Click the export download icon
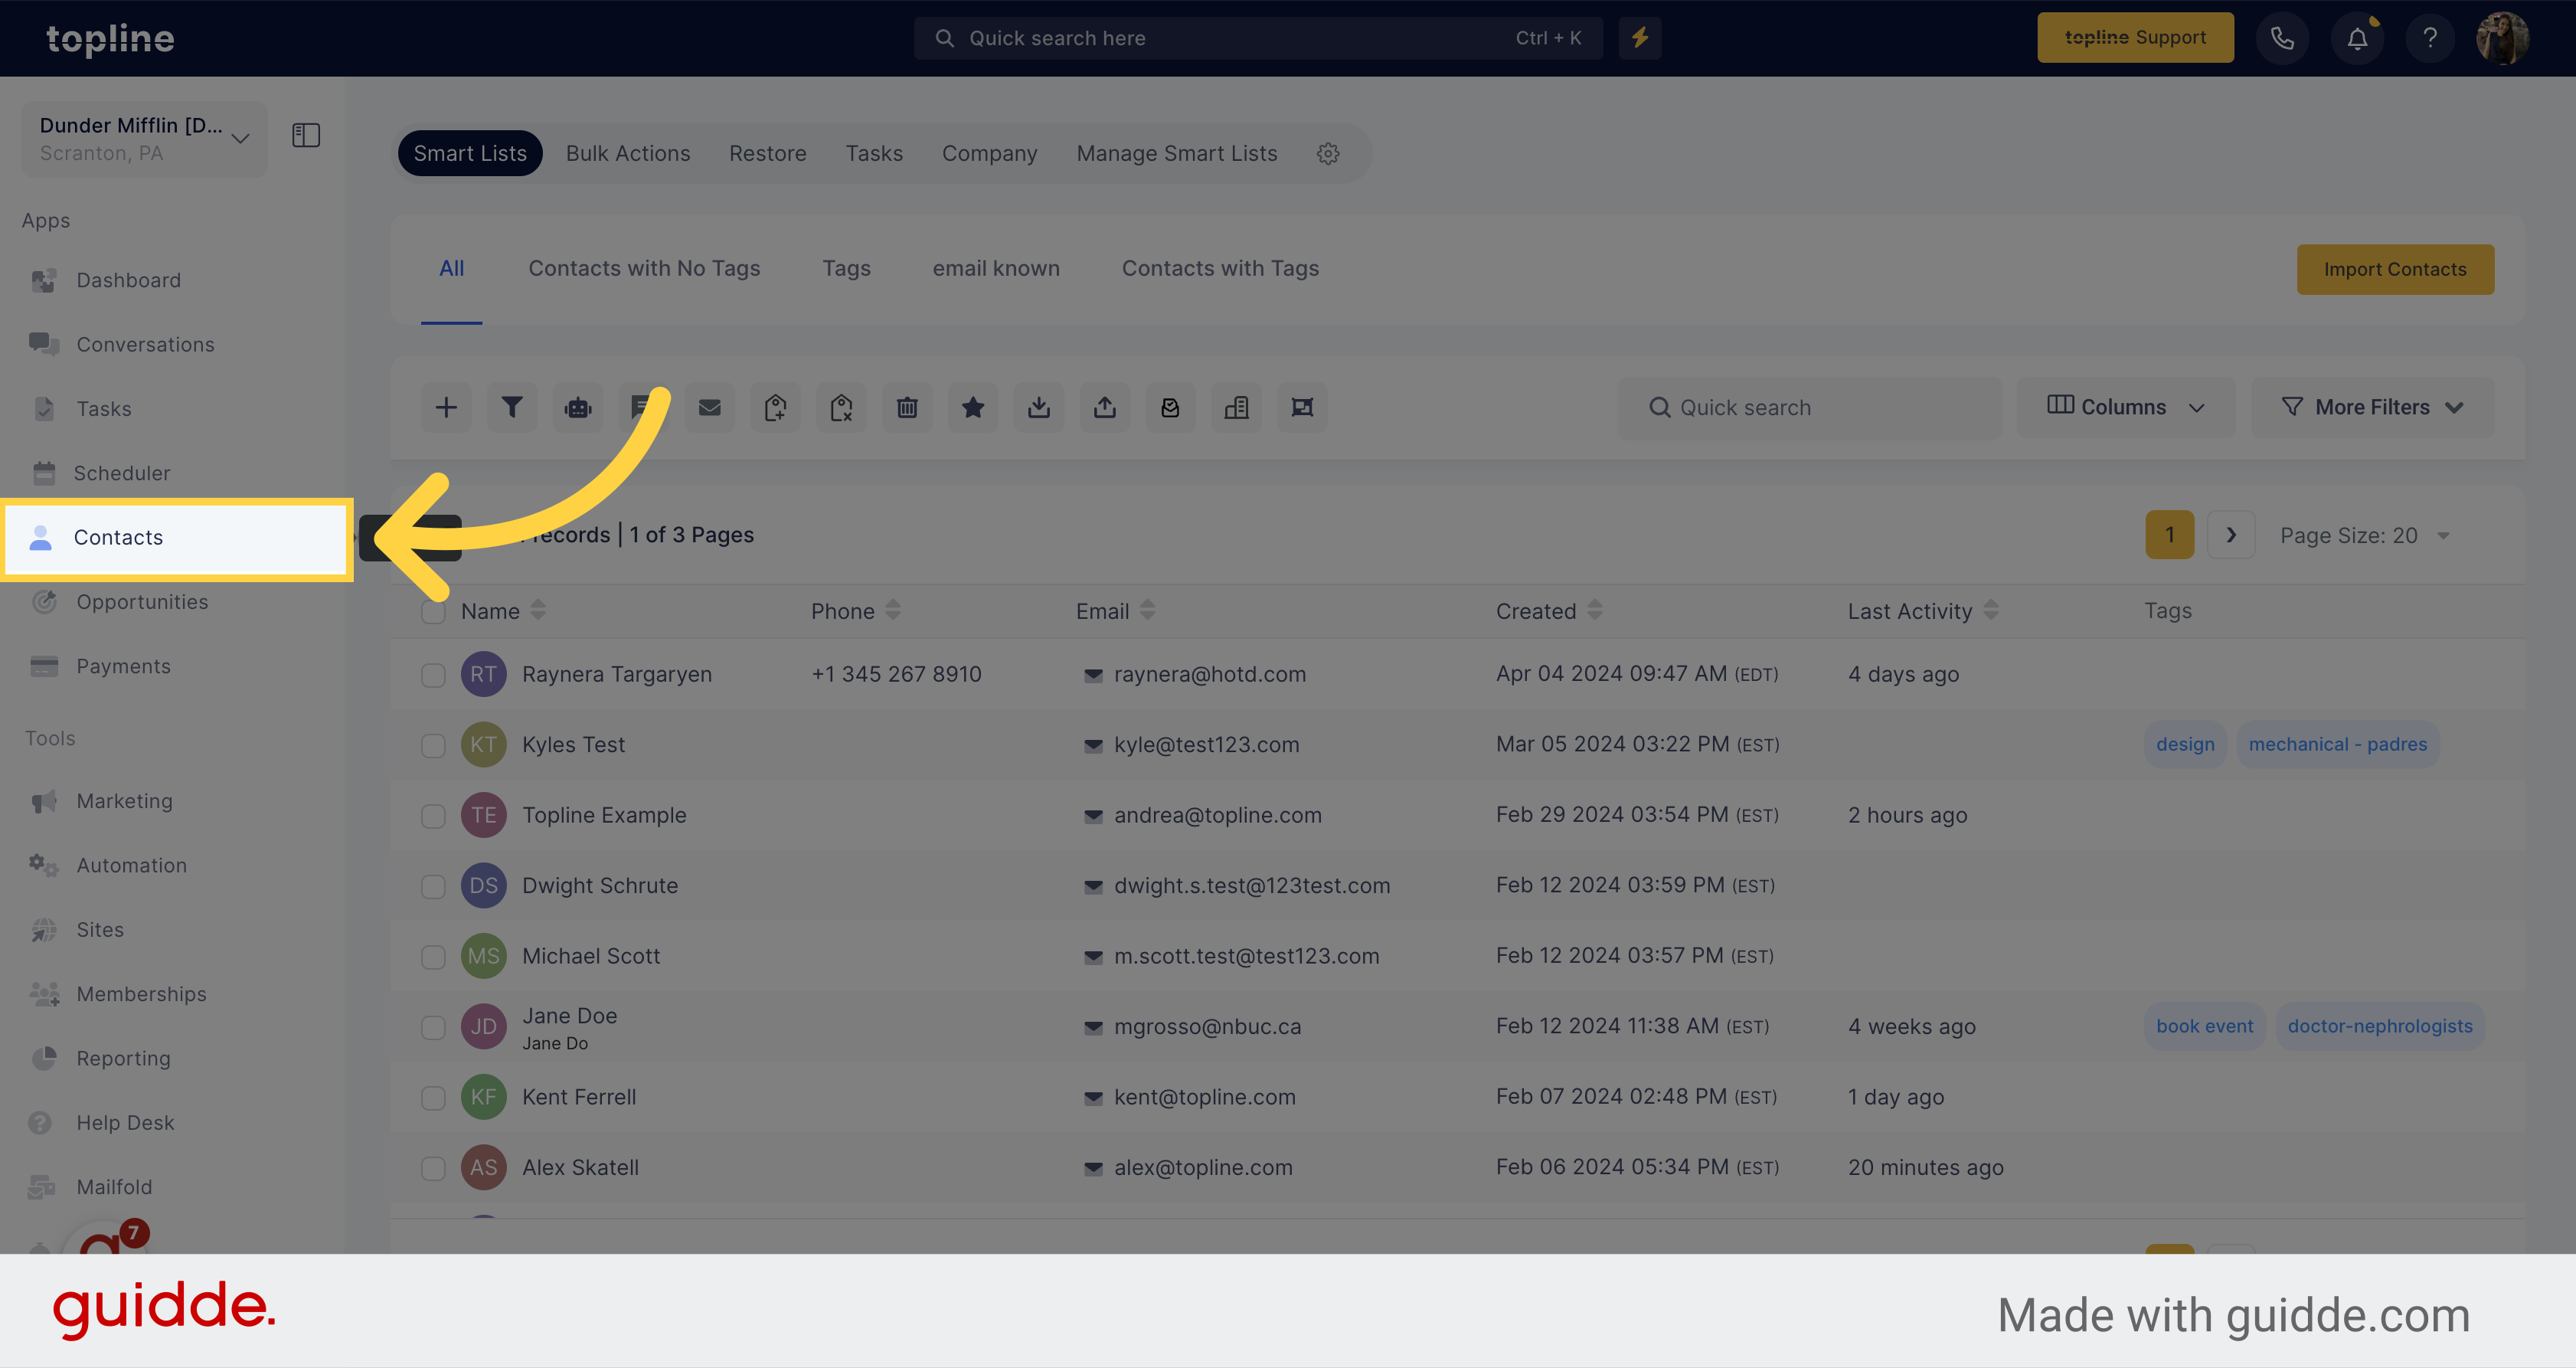 pos(1039,407)
